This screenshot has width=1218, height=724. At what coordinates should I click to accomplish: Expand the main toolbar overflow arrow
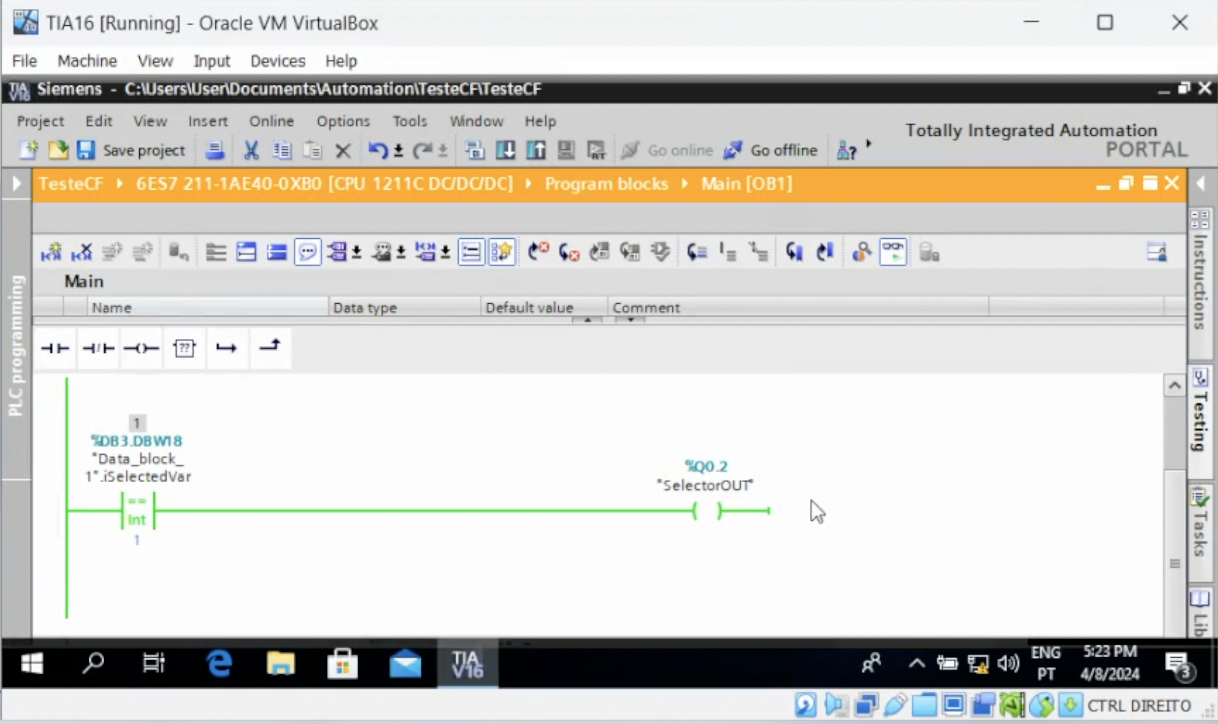[868, 146]
